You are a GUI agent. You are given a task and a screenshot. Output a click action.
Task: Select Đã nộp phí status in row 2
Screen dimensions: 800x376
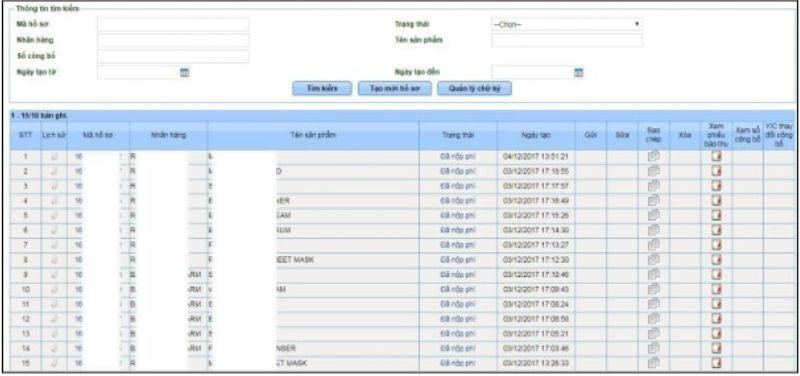coord(458,172)
